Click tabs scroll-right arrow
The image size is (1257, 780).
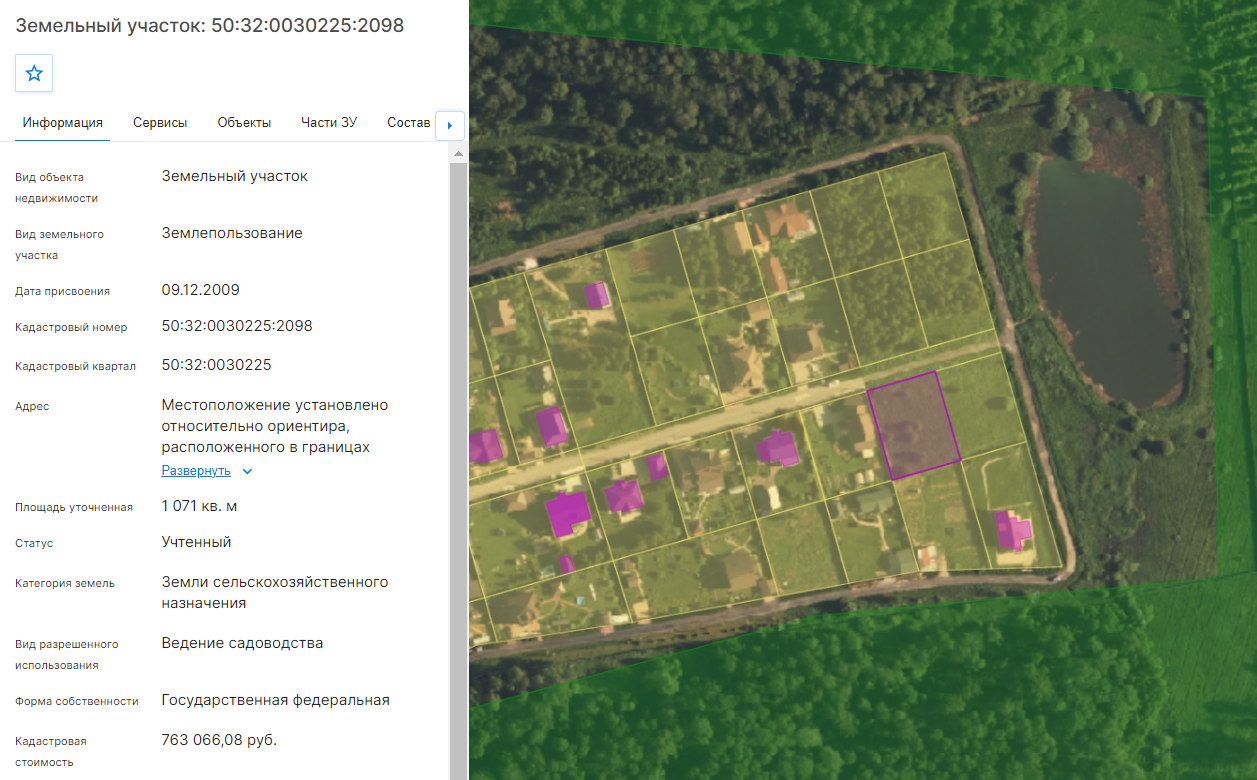[449, 125]
